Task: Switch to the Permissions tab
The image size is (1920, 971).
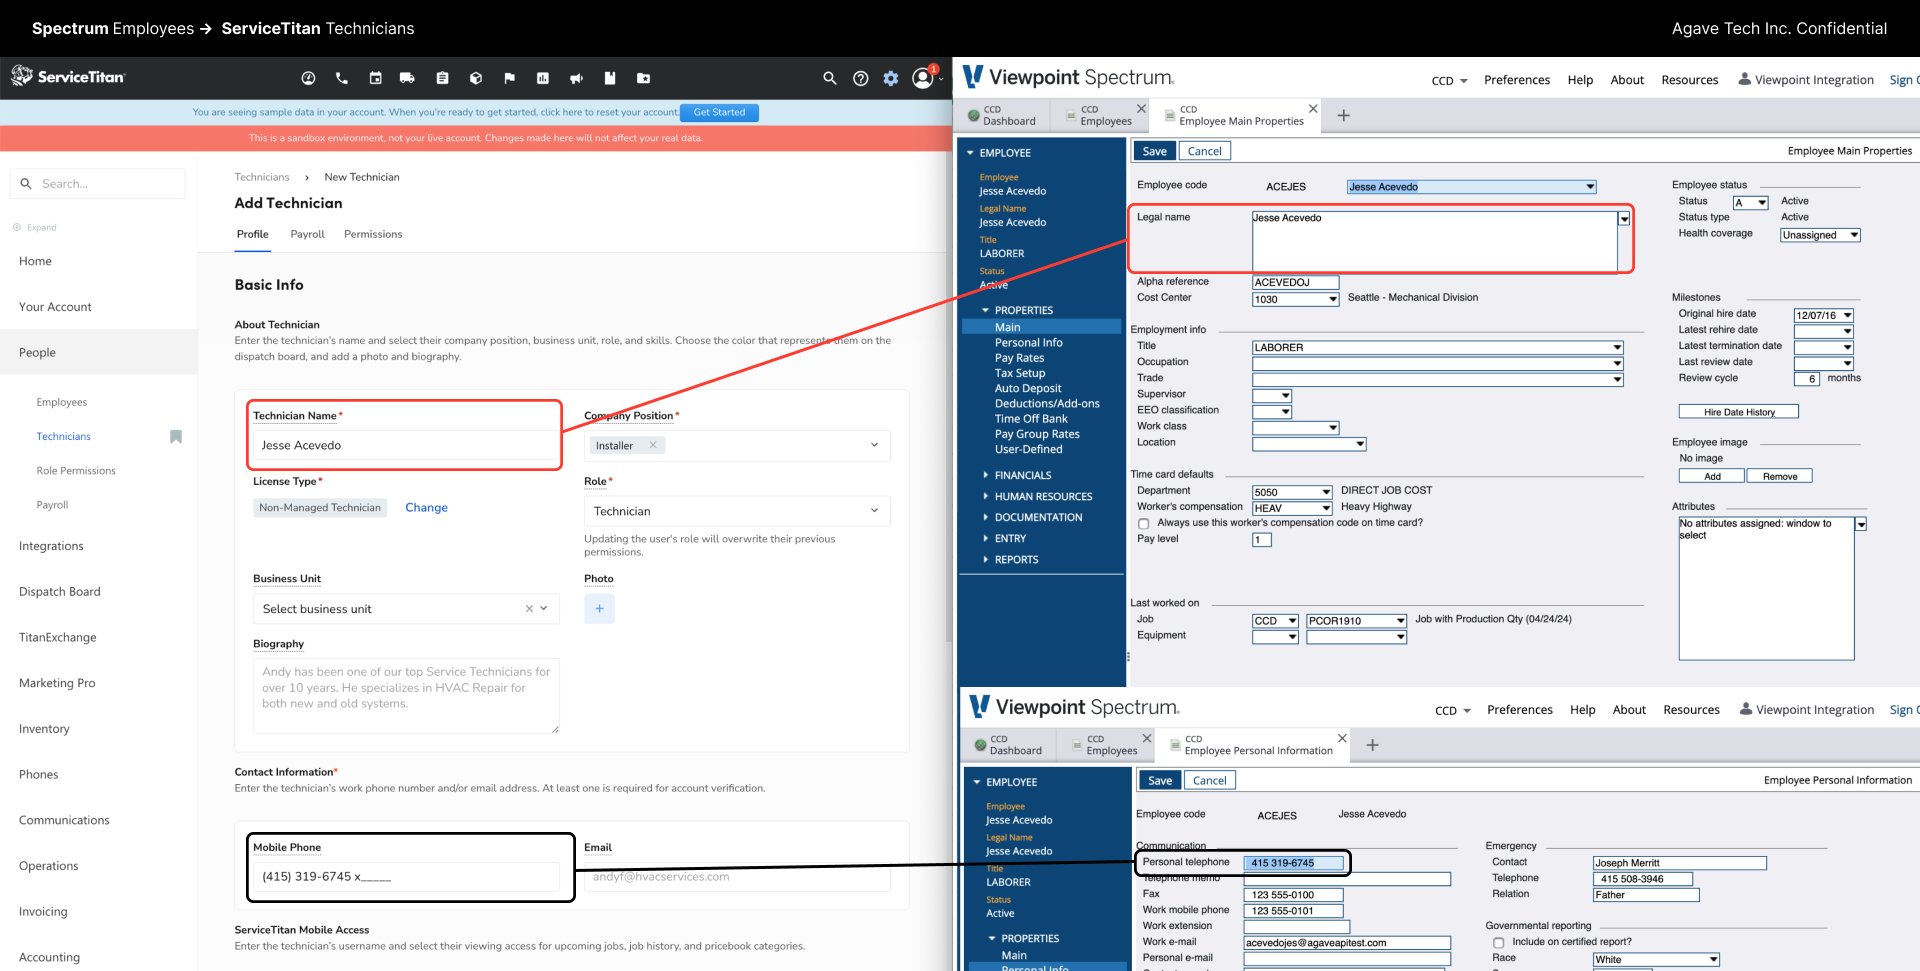Action: (x=373, y=234)
